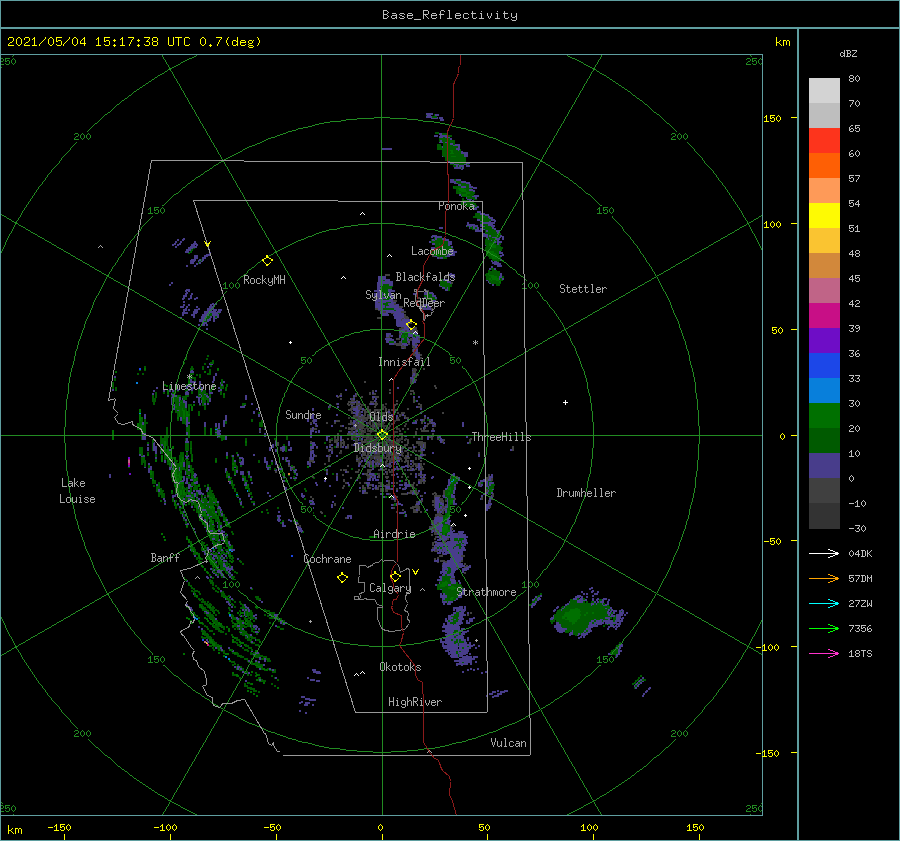Select the yellow diamond marker near RockyMH
The height and width of the screenshot is (841, 900).
267,261
